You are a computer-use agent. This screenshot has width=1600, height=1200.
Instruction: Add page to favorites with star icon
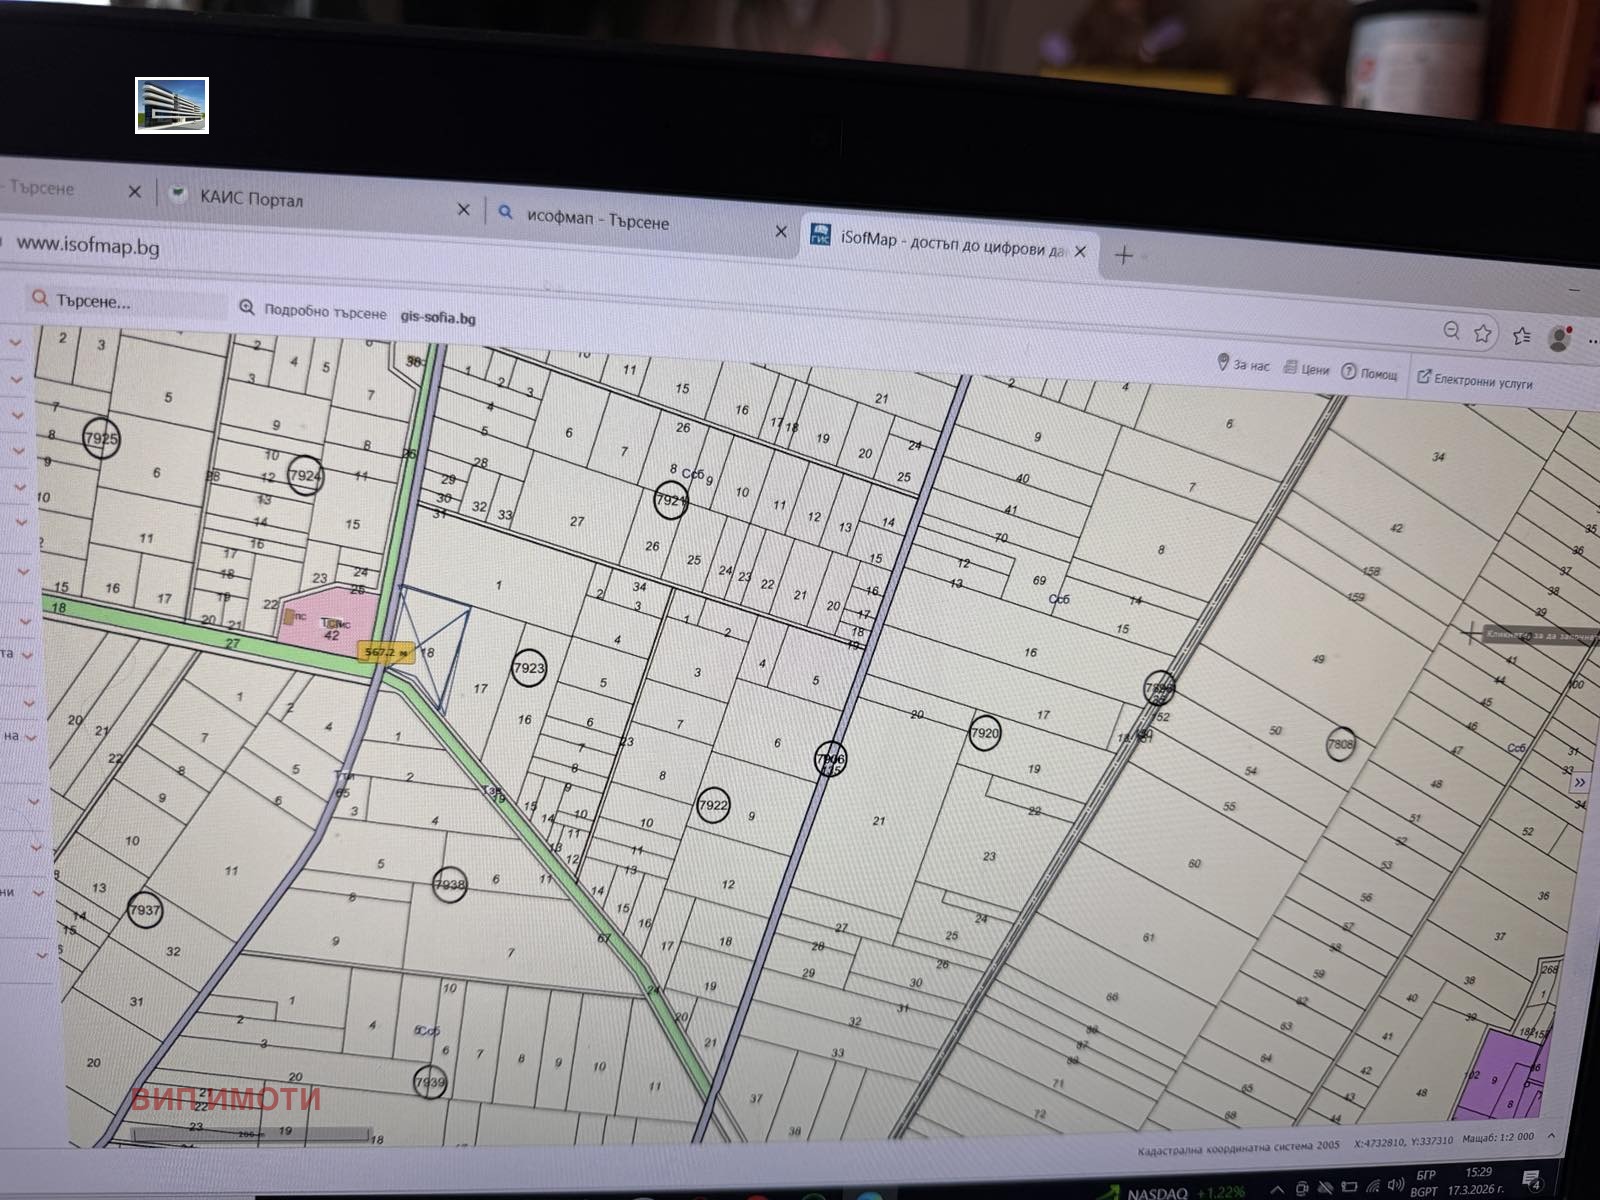(x=1483, y=333)
